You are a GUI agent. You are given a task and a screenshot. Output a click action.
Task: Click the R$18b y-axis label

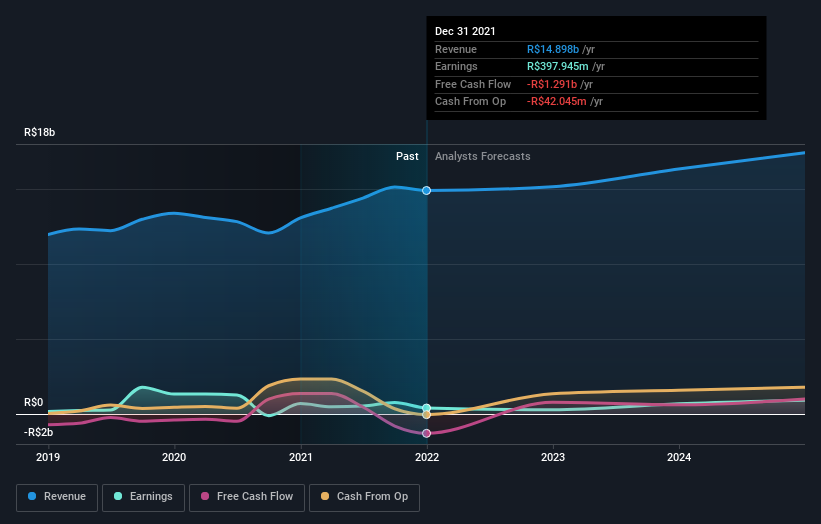[39, 132]
